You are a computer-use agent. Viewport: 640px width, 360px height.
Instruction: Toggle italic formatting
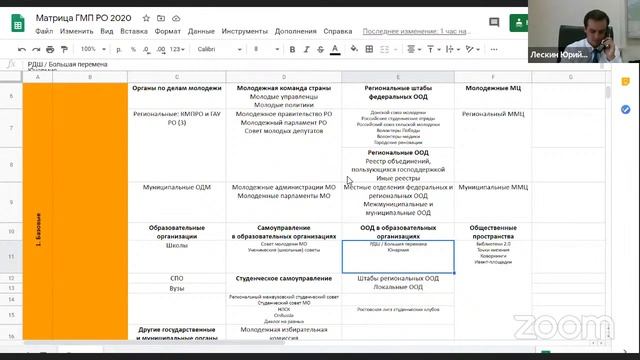(307, 49)
